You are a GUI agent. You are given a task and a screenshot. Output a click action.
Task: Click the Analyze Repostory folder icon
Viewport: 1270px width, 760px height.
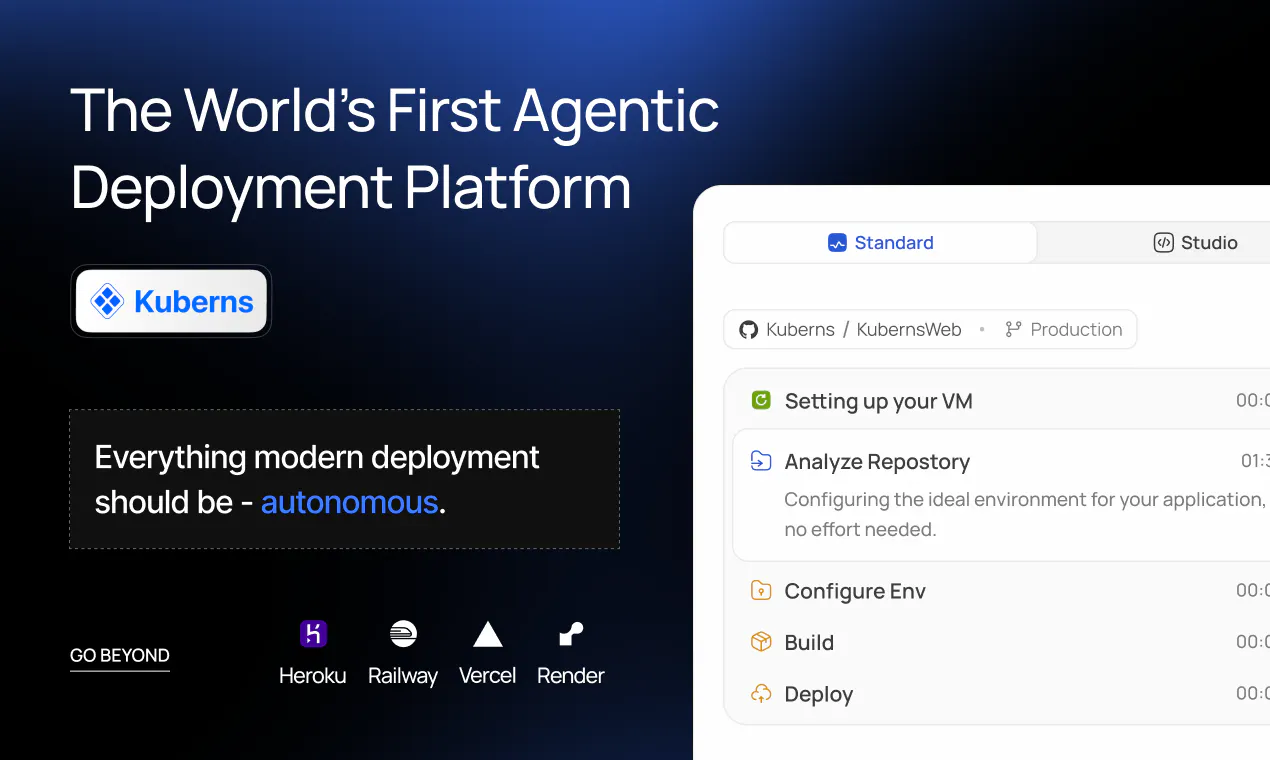click(761, 461)
